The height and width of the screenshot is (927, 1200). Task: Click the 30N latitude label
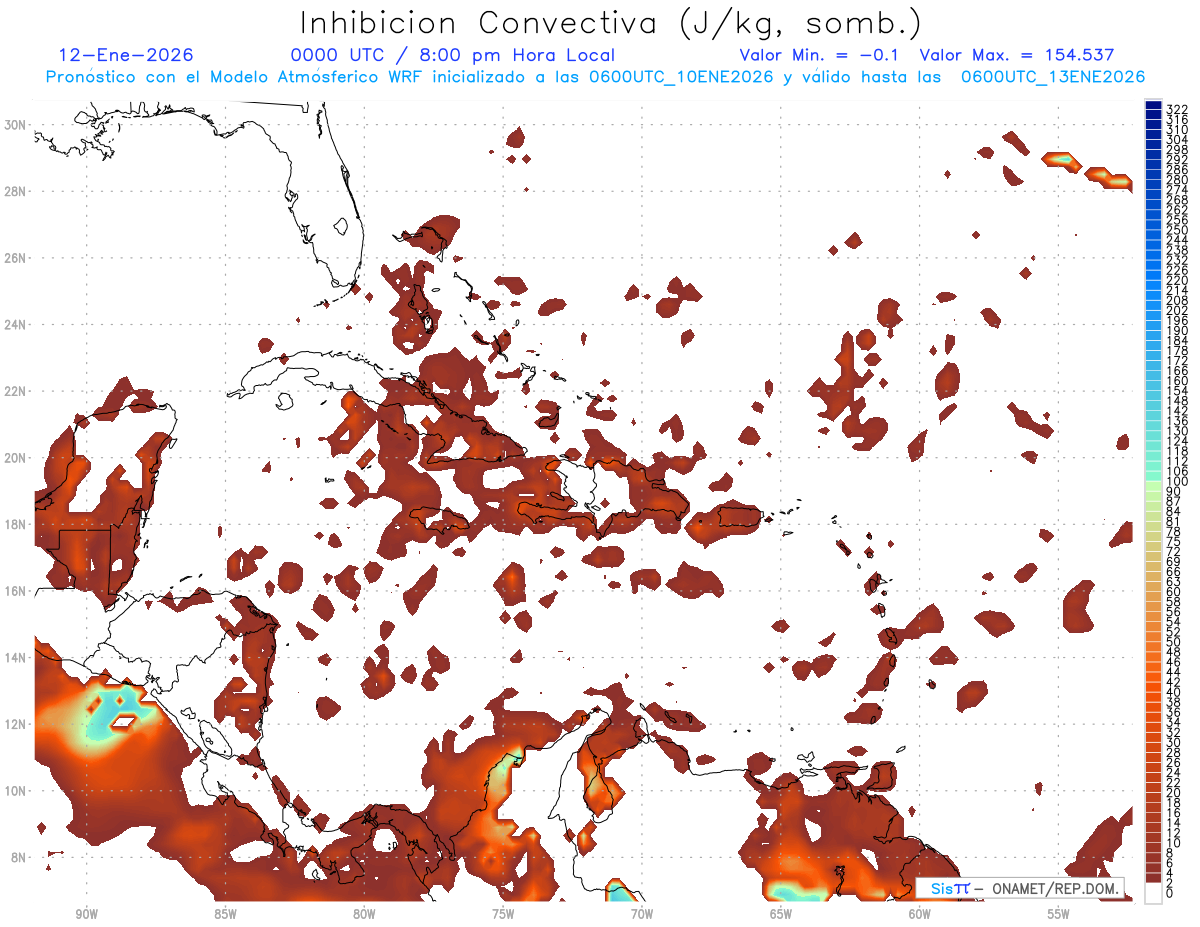pos(16,125)
